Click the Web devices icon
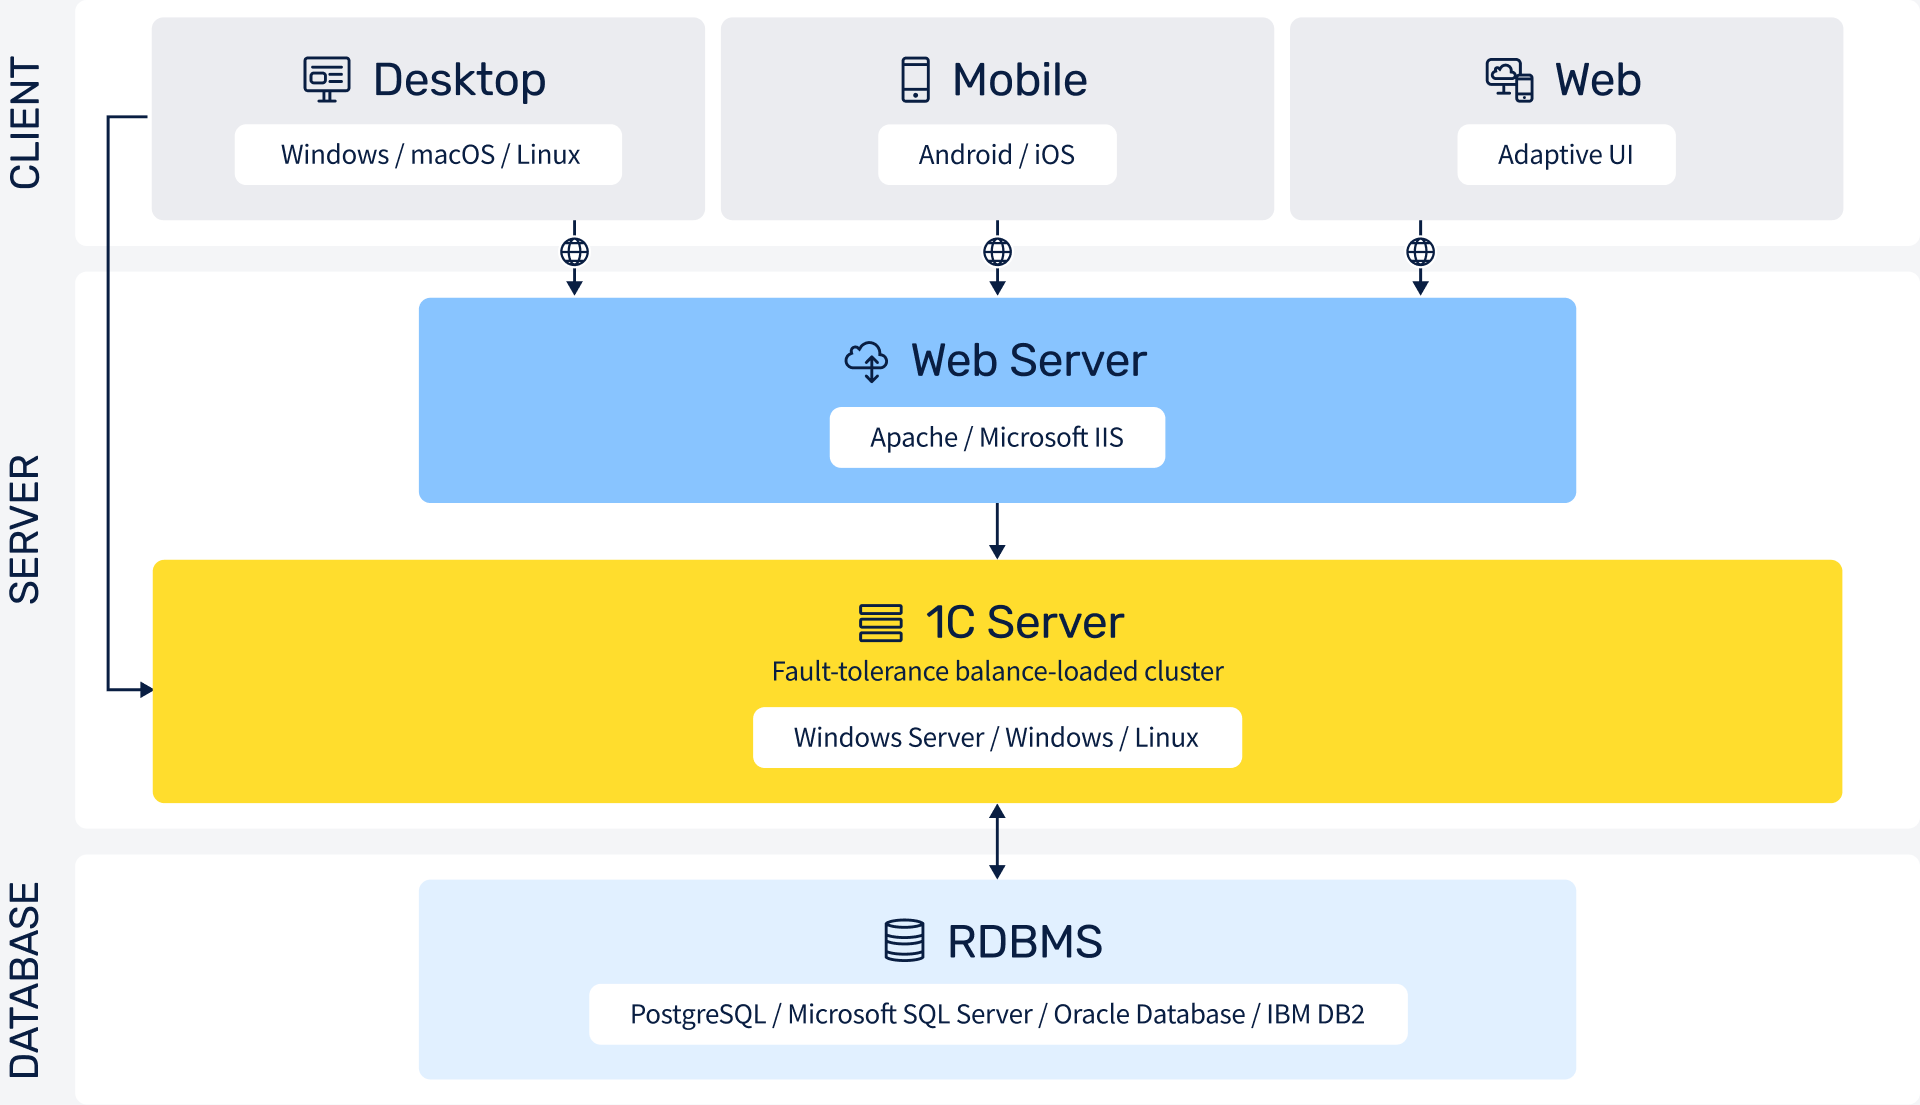Screen dimensions: 1920x1105 pos(1509,80)
